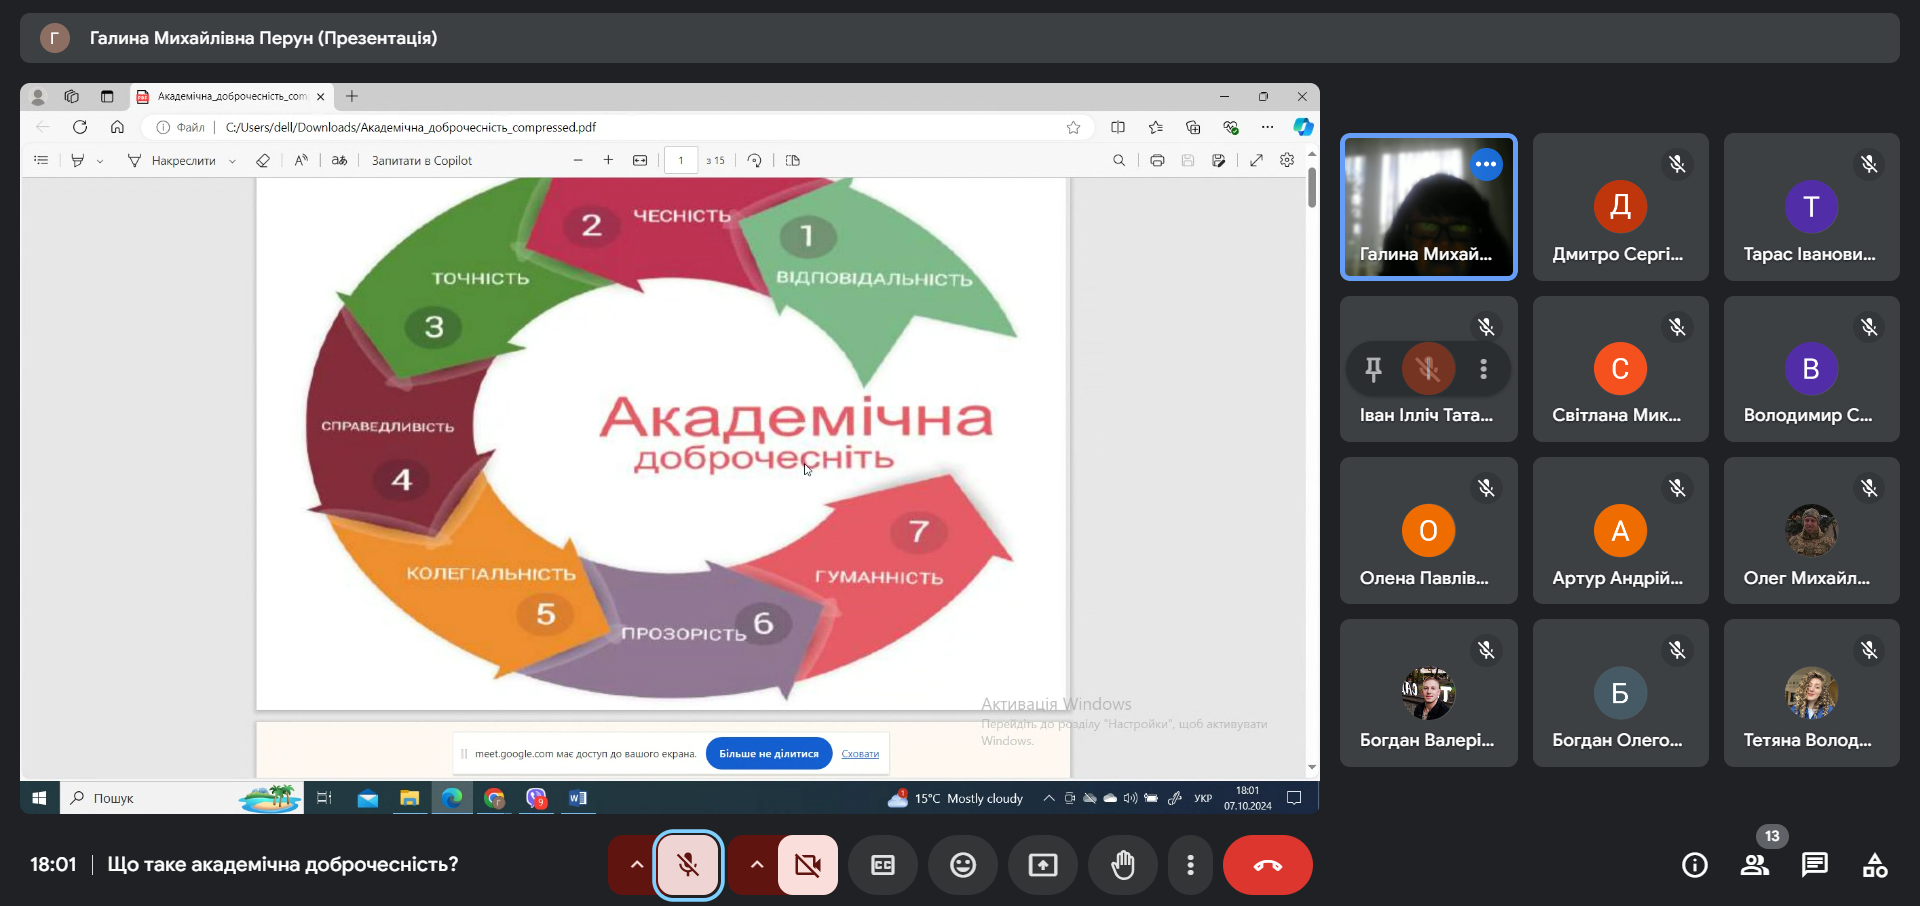The width and height of the screenshot is (1920, 906).
Task: Click the Сховати link in sharing bar
Action: (x=860, y=754)
